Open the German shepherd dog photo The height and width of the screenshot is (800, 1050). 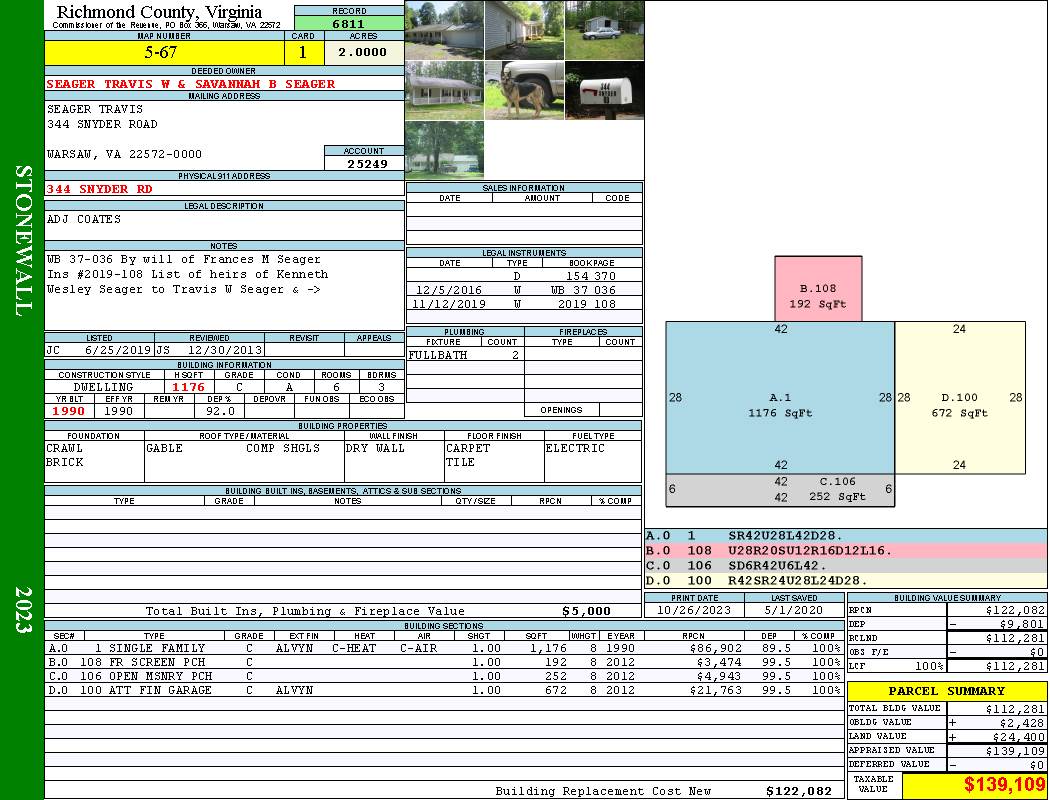(x=524, y=91)
